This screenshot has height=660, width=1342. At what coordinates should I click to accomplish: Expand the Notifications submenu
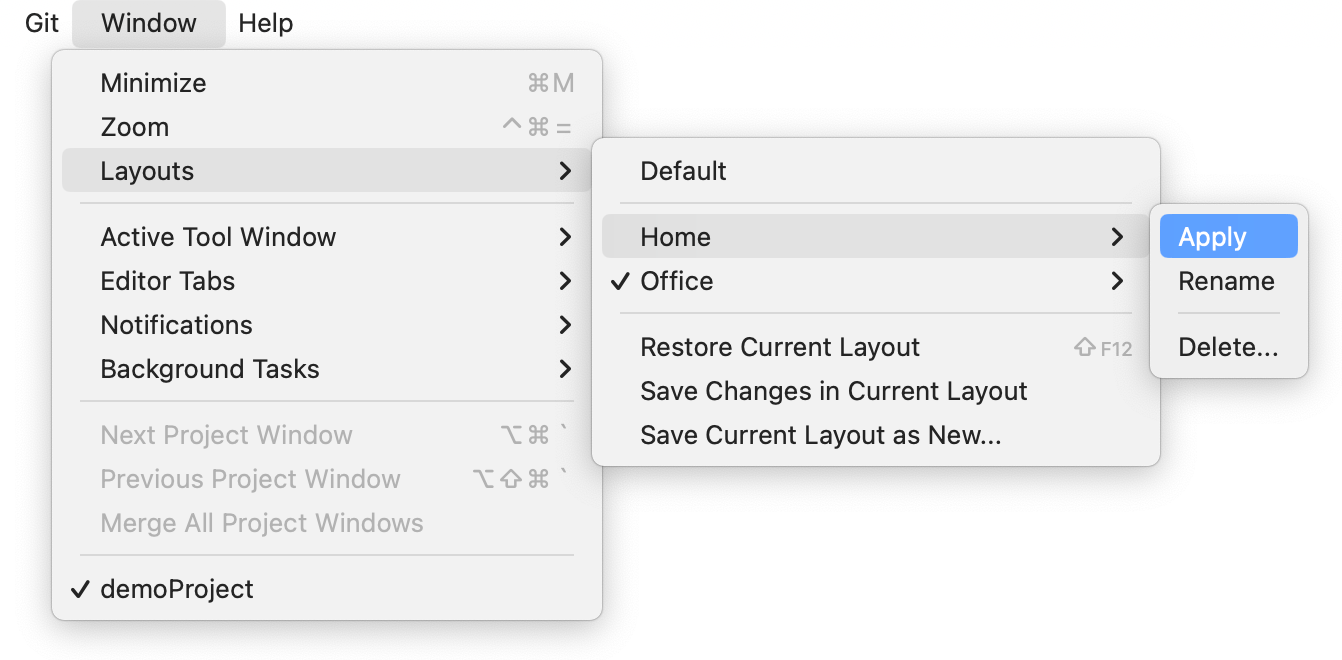pos(176,325)
